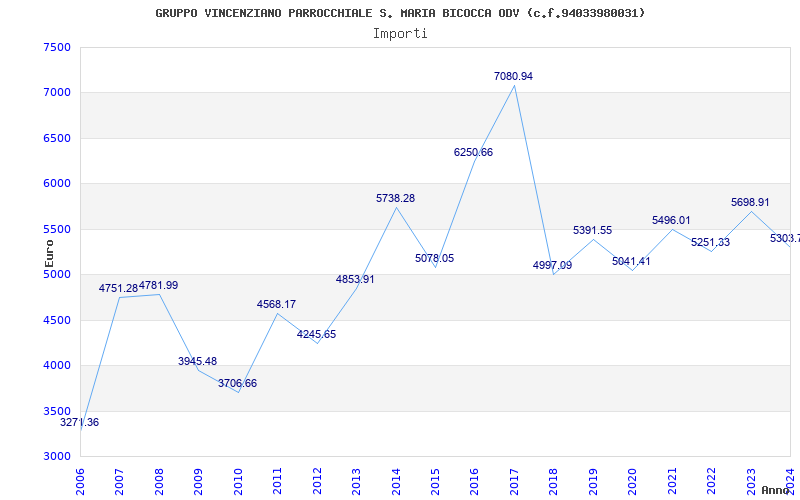Click the 2020 year label
The height and width of the screenshot is (500, 800).
point(633,482)
